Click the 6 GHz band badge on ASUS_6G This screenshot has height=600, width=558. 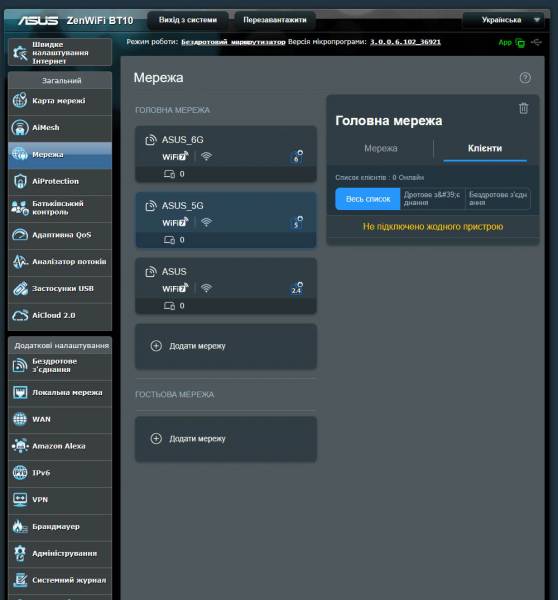pyautogui.click(x=297, y=157)
